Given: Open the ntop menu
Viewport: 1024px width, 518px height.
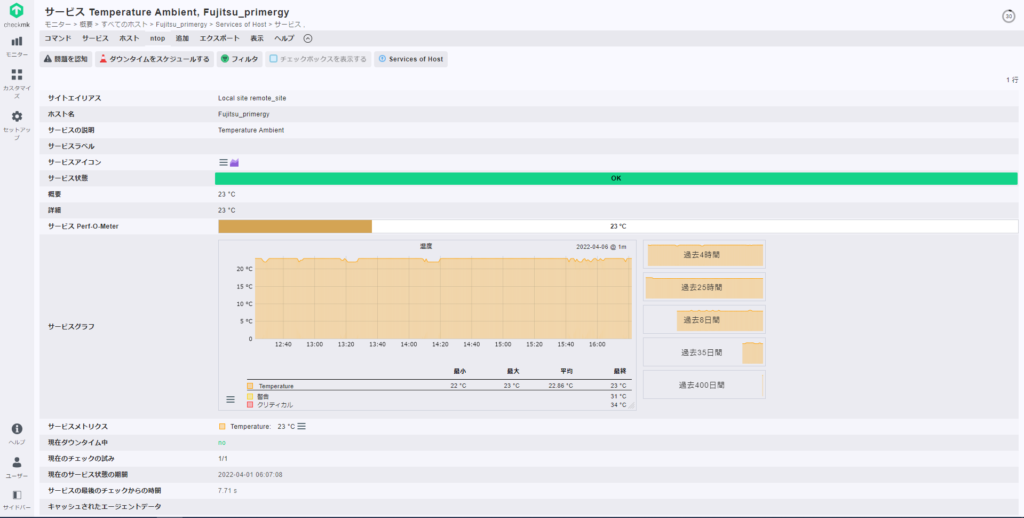Looking at the screenshot, I should [x=157, y=39].
